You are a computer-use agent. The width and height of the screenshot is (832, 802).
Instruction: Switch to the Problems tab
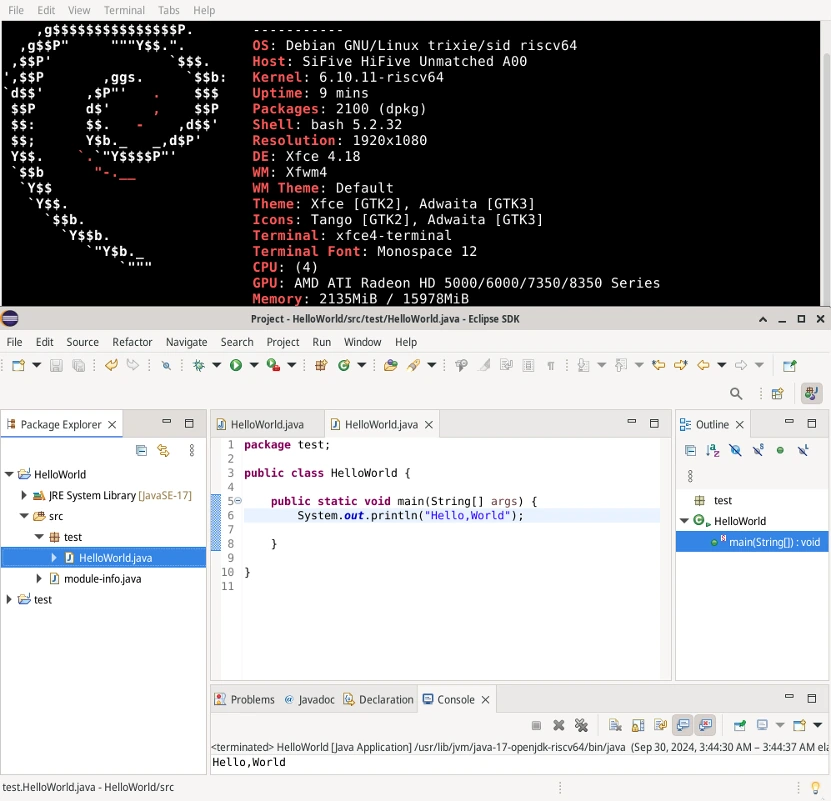(245, 700)
